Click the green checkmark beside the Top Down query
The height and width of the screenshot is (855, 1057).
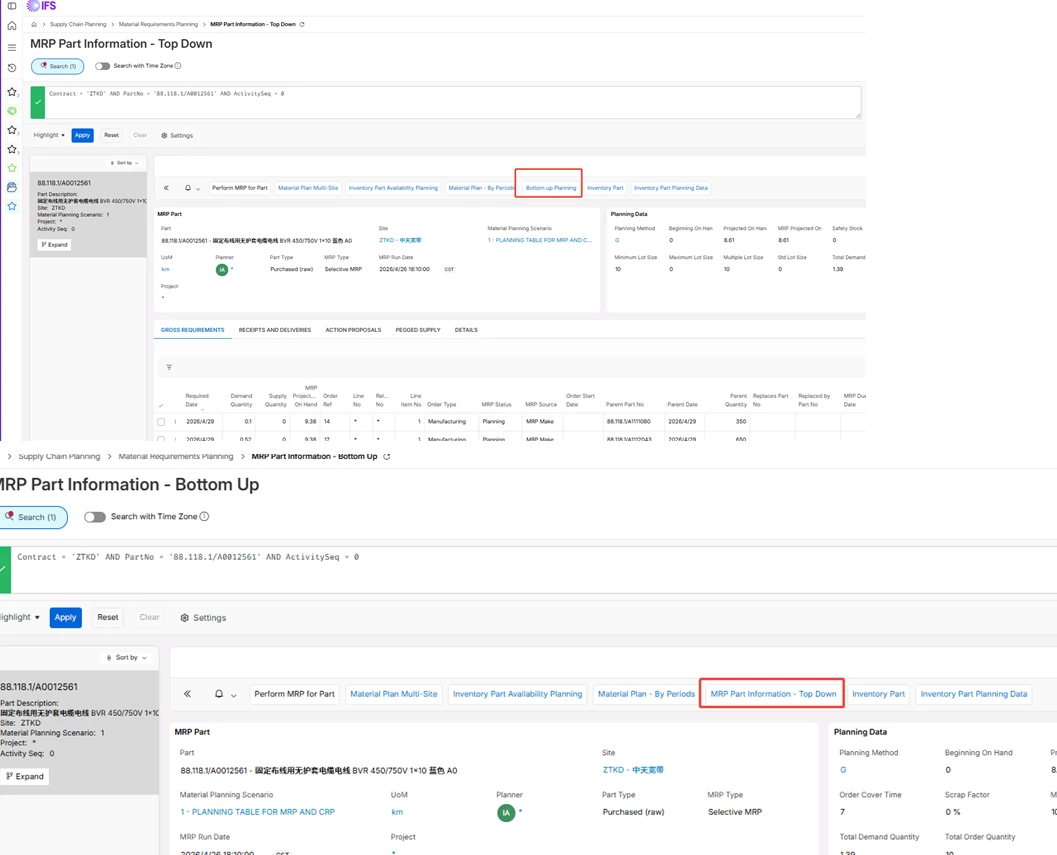pos(38,102)
